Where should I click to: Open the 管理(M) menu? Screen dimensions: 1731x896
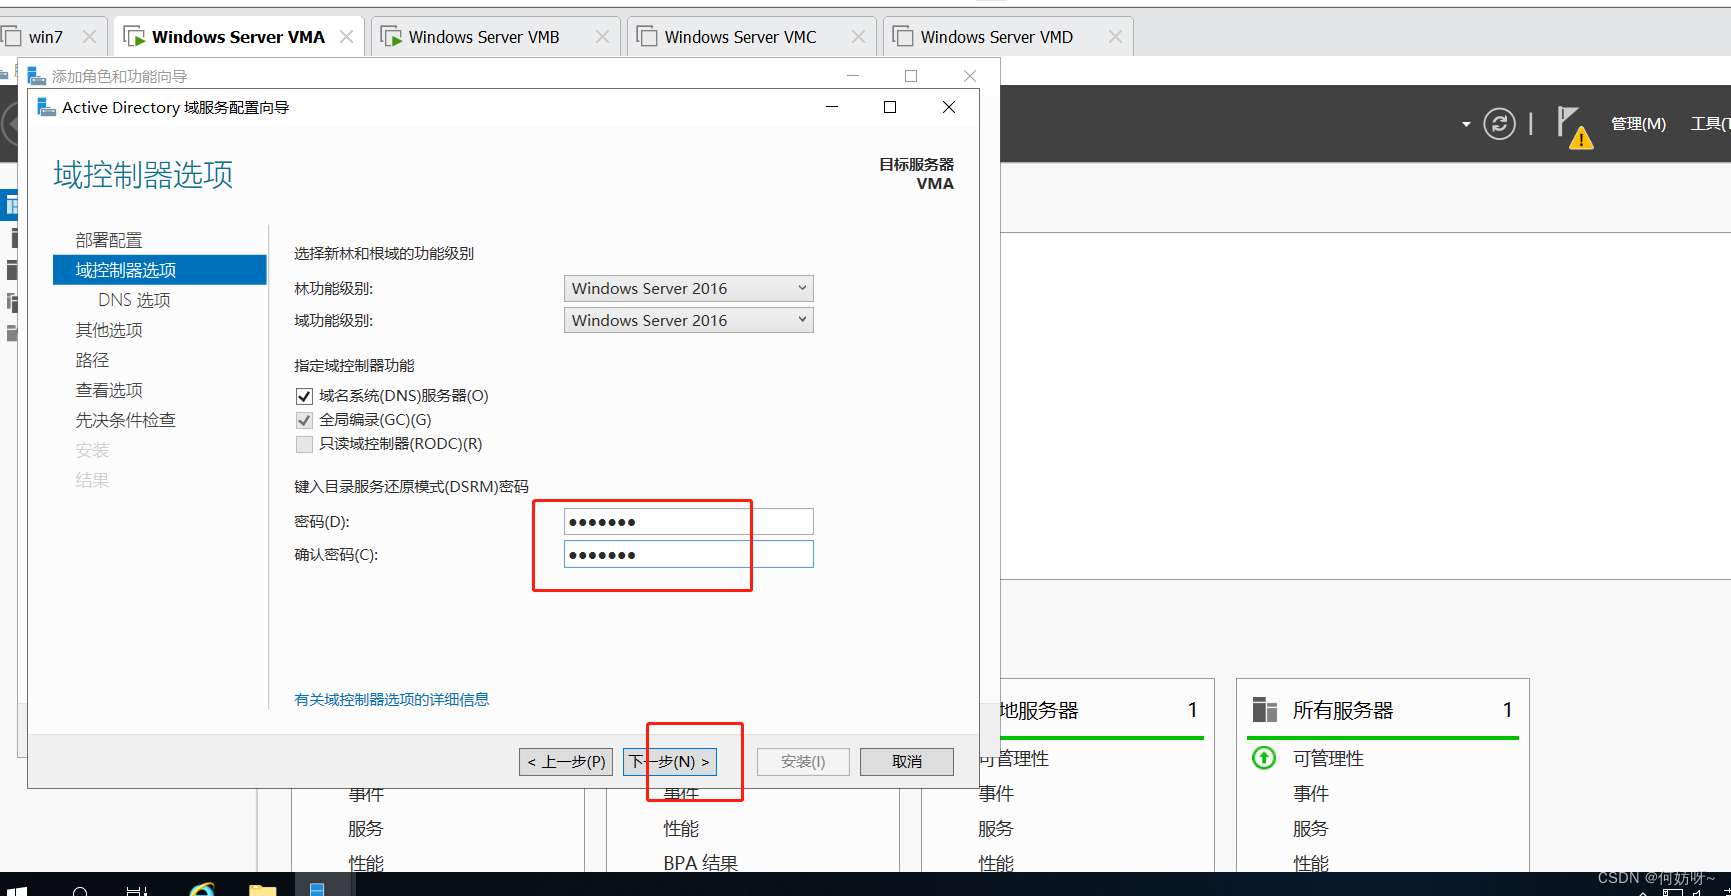pos(1638,124)
